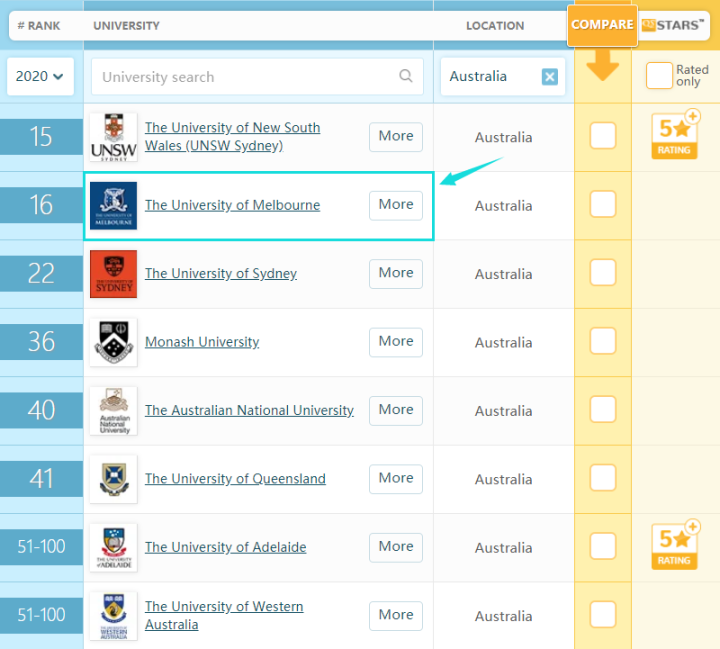Image resolution: width=720 pixels, height=649 pixels.
Task: Open The University of Western Australia link
Action: point(224,615)
